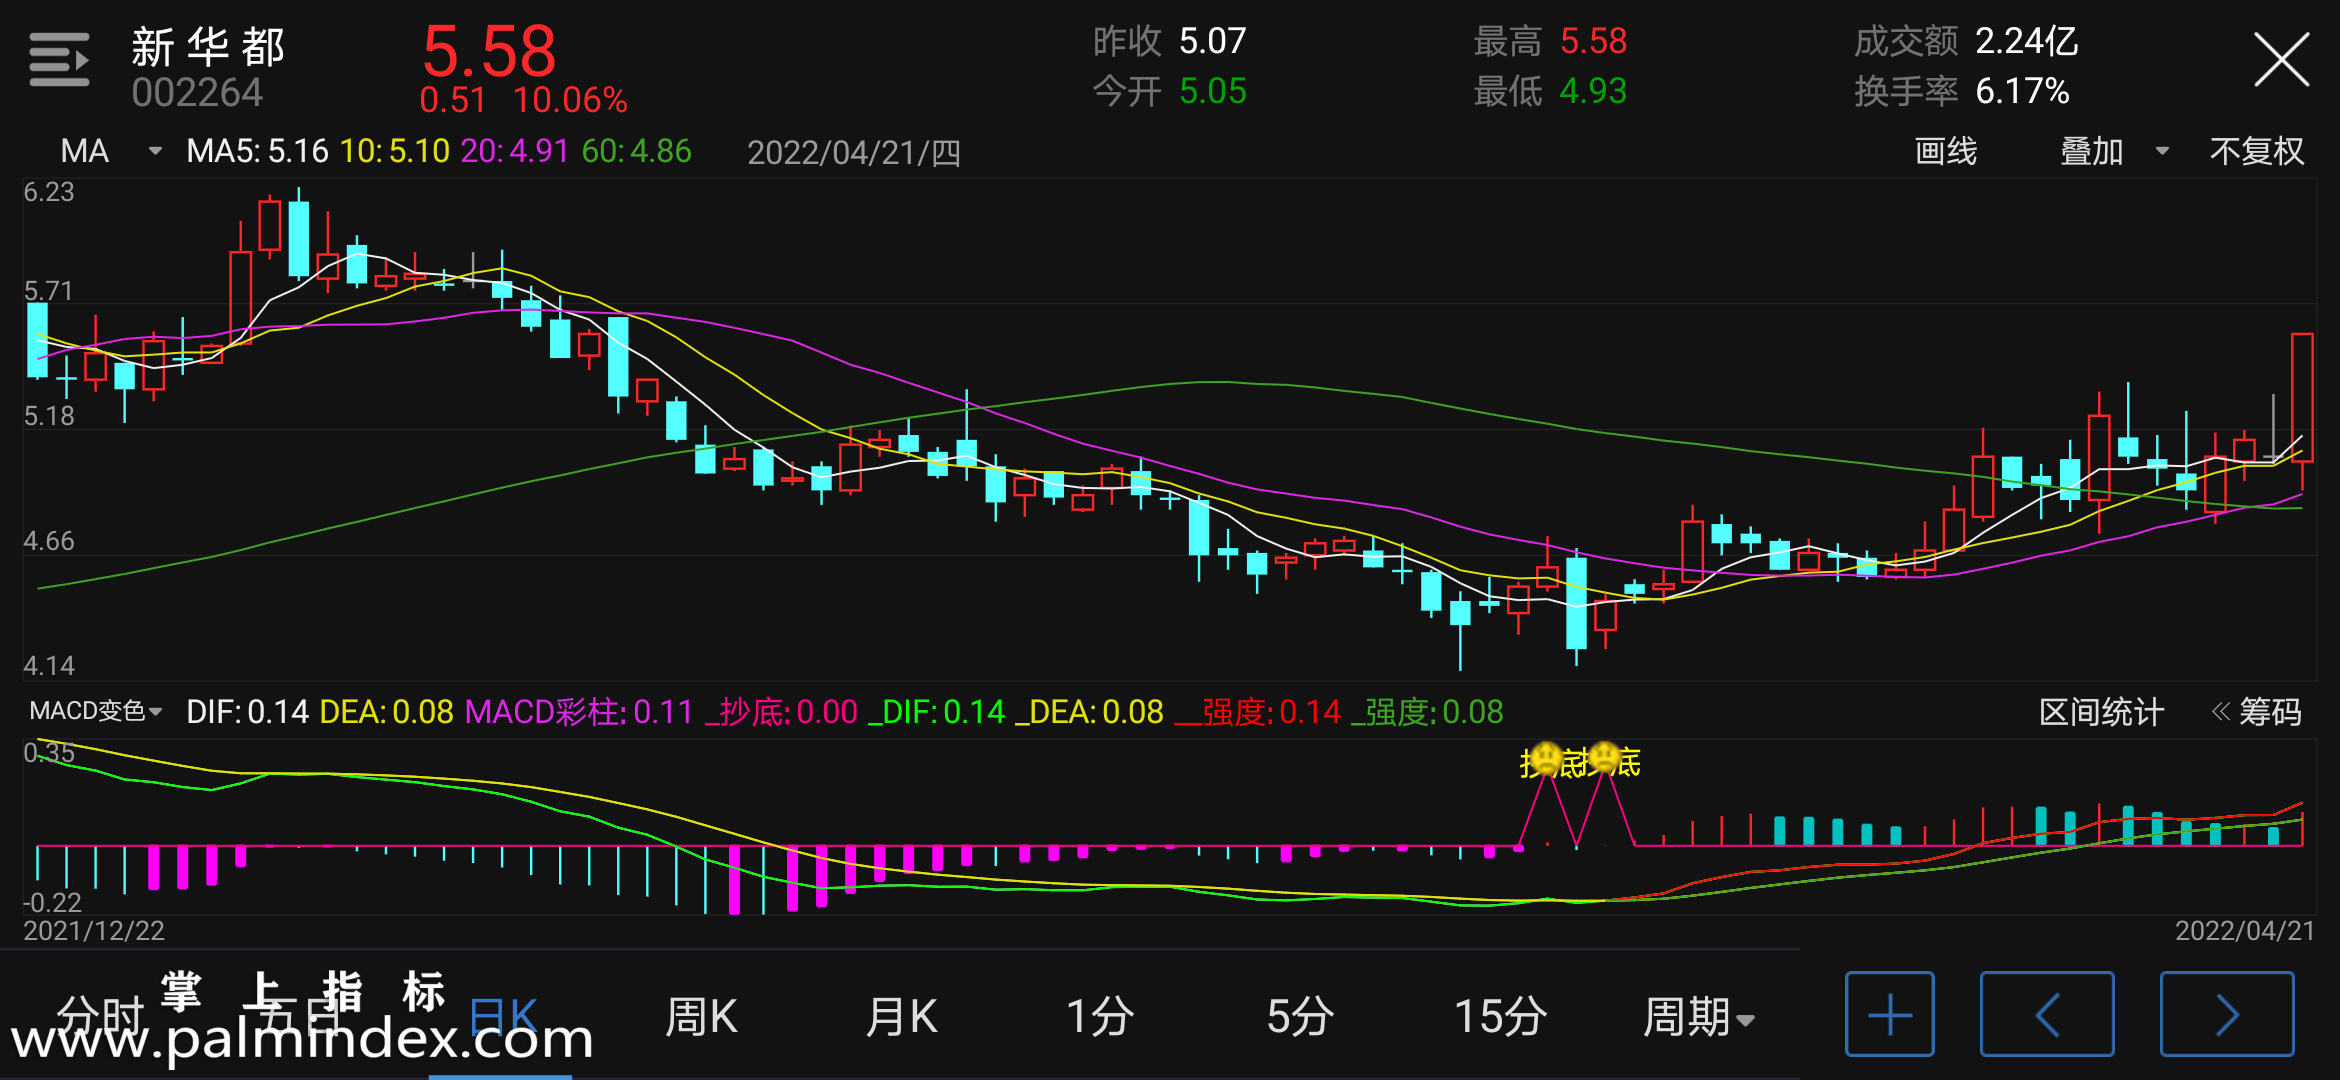Toggle the 不复权 adjustment setting
Screen dimensions: 2340x1080
point(2256,151)
